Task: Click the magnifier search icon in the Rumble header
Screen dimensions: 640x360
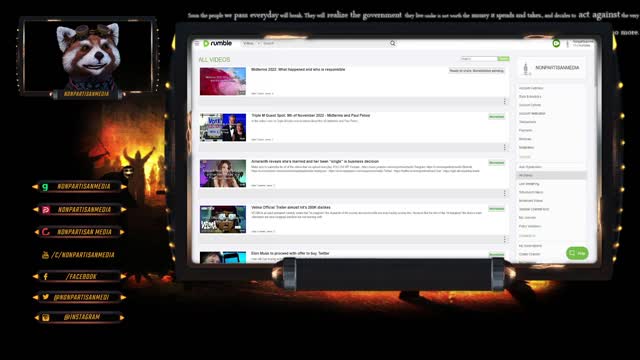Action: point(393,43)
